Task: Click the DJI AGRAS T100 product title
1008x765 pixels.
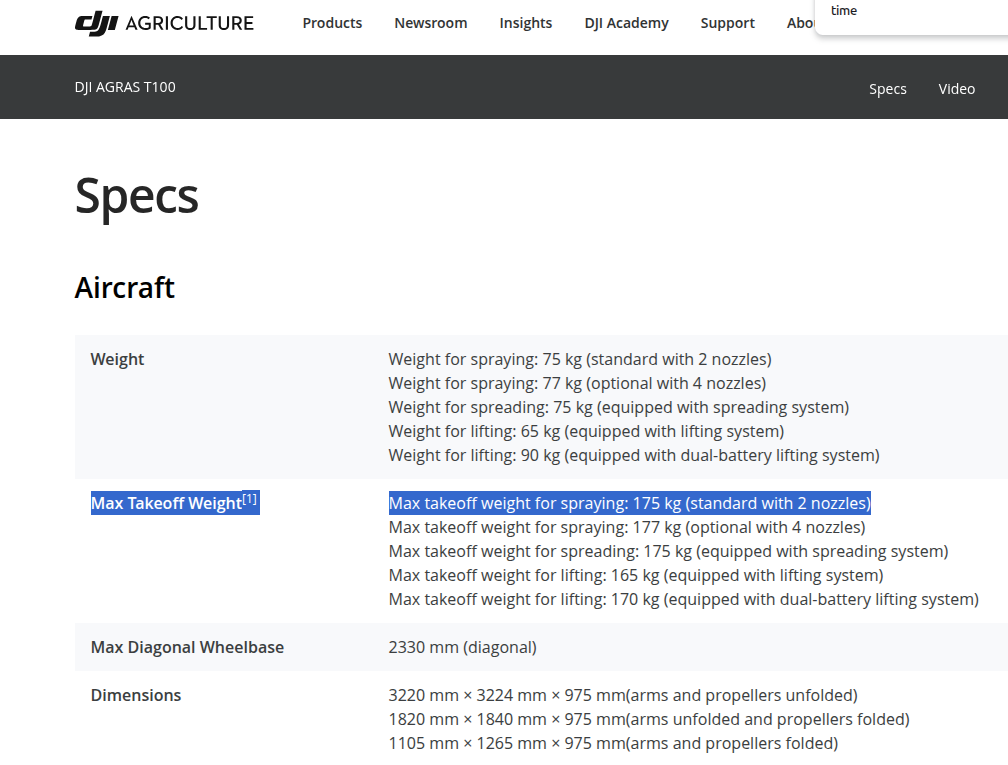Action: [125, 87]
